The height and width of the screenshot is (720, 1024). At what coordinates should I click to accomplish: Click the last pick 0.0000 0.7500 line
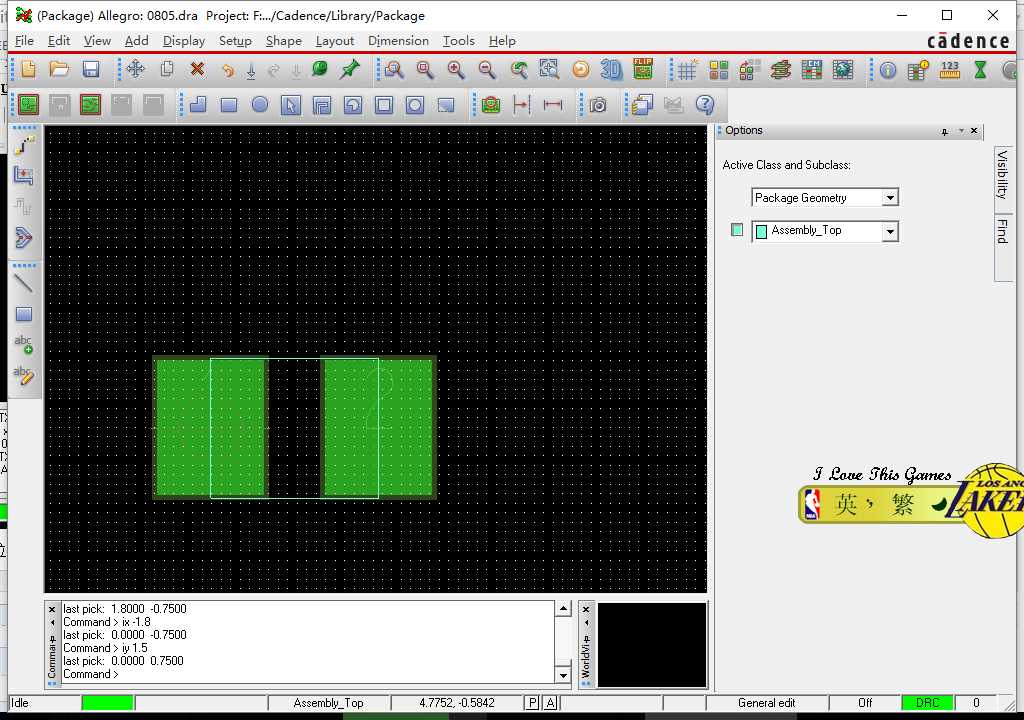click(x=123, y=661)
